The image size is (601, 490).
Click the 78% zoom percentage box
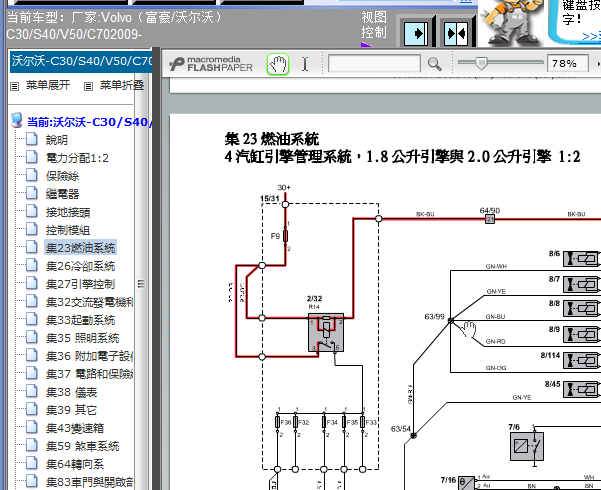tap(568, 63)
